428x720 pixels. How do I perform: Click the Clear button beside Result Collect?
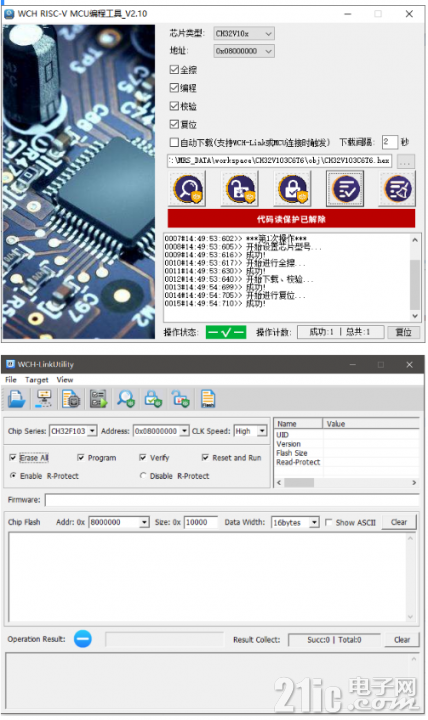[x=402, y=640]
